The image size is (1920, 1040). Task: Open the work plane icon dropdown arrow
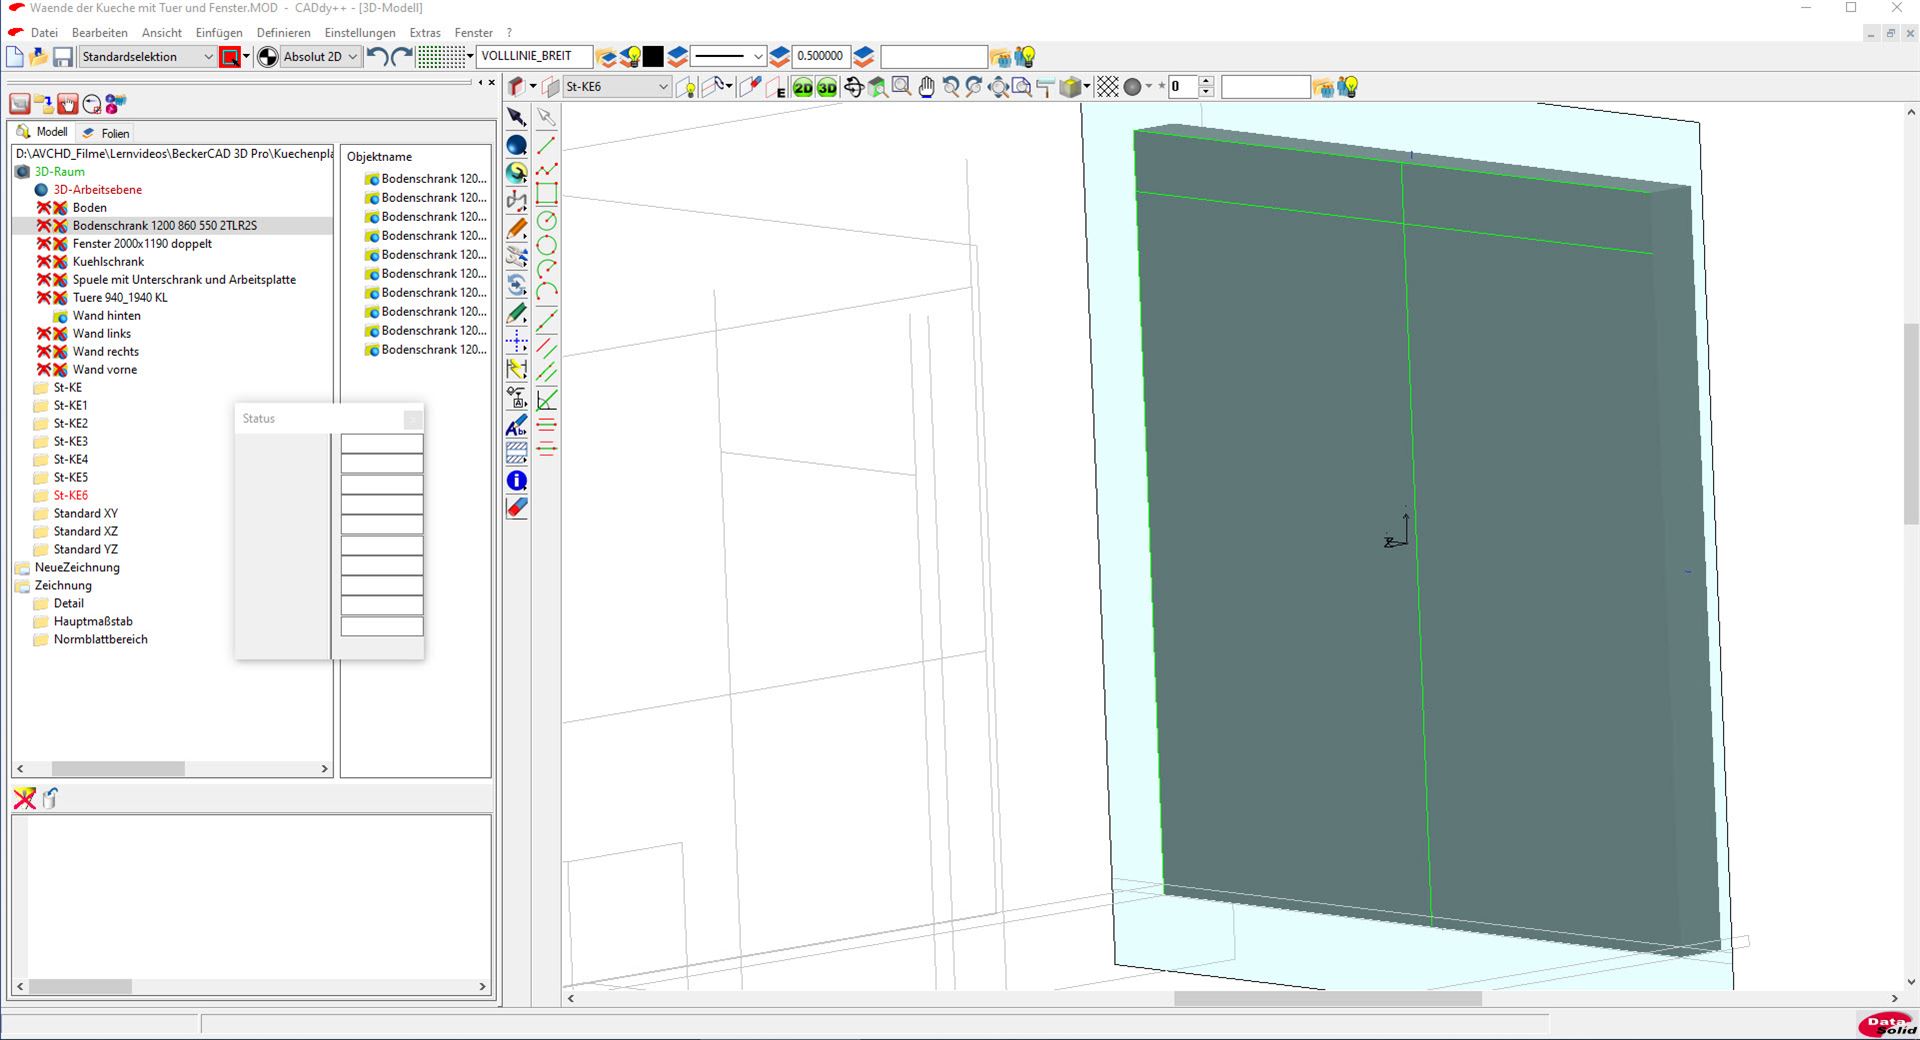click(533, 87)
